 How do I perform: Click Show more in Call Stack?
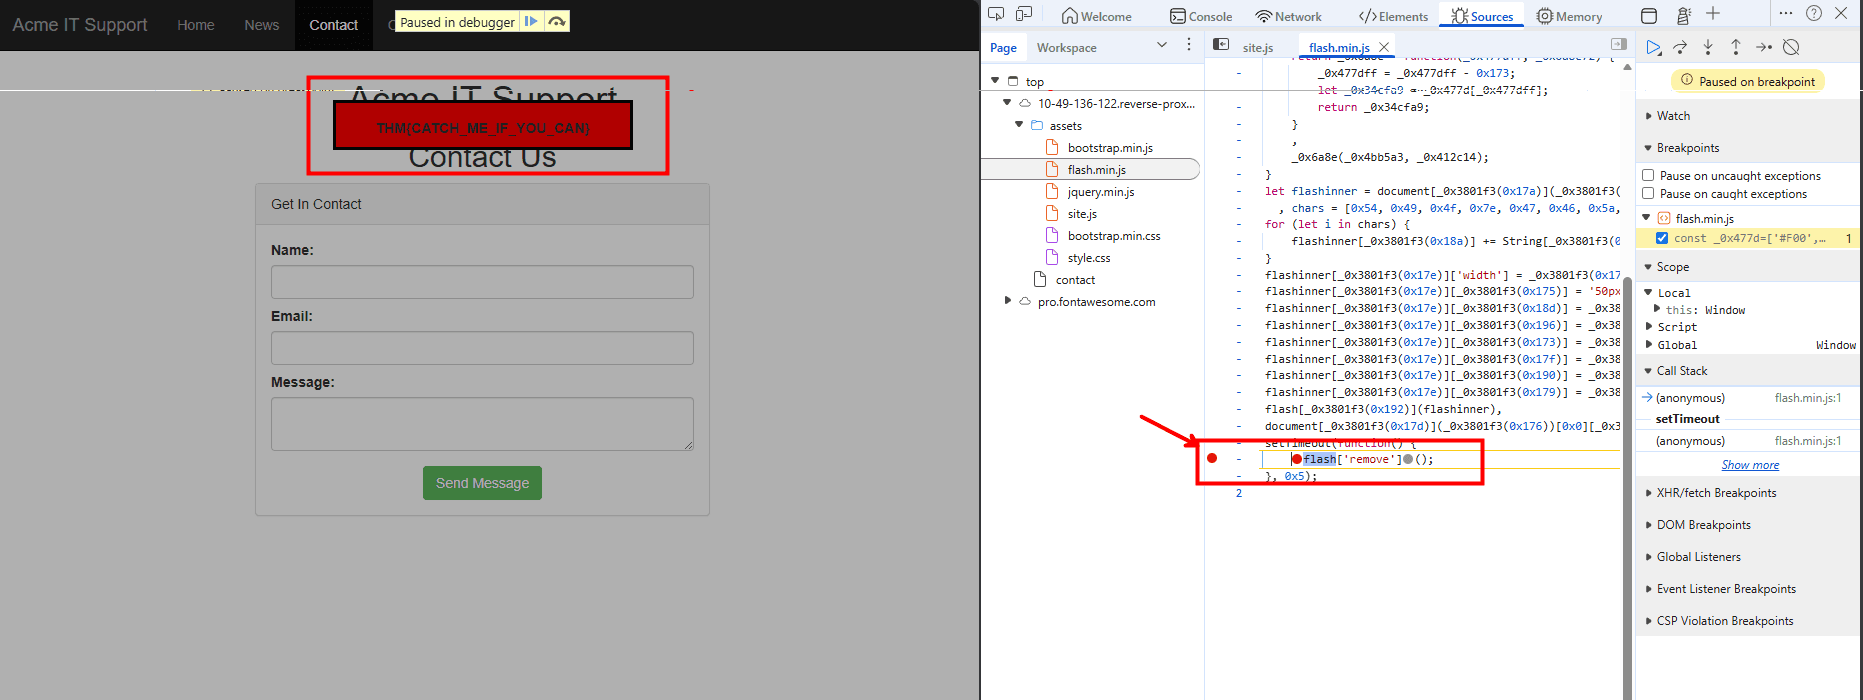pyautogui.click(x=1750, y=465)
